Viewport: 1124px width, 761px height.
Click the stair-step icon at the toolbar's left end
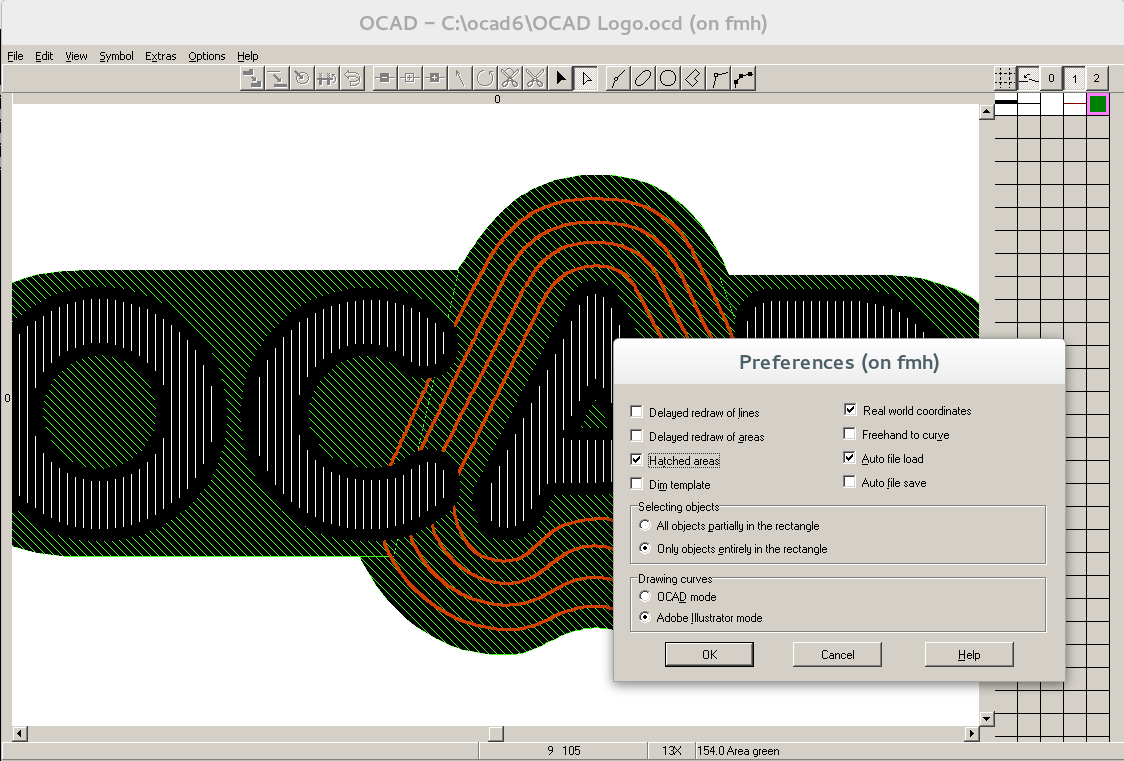252,78
